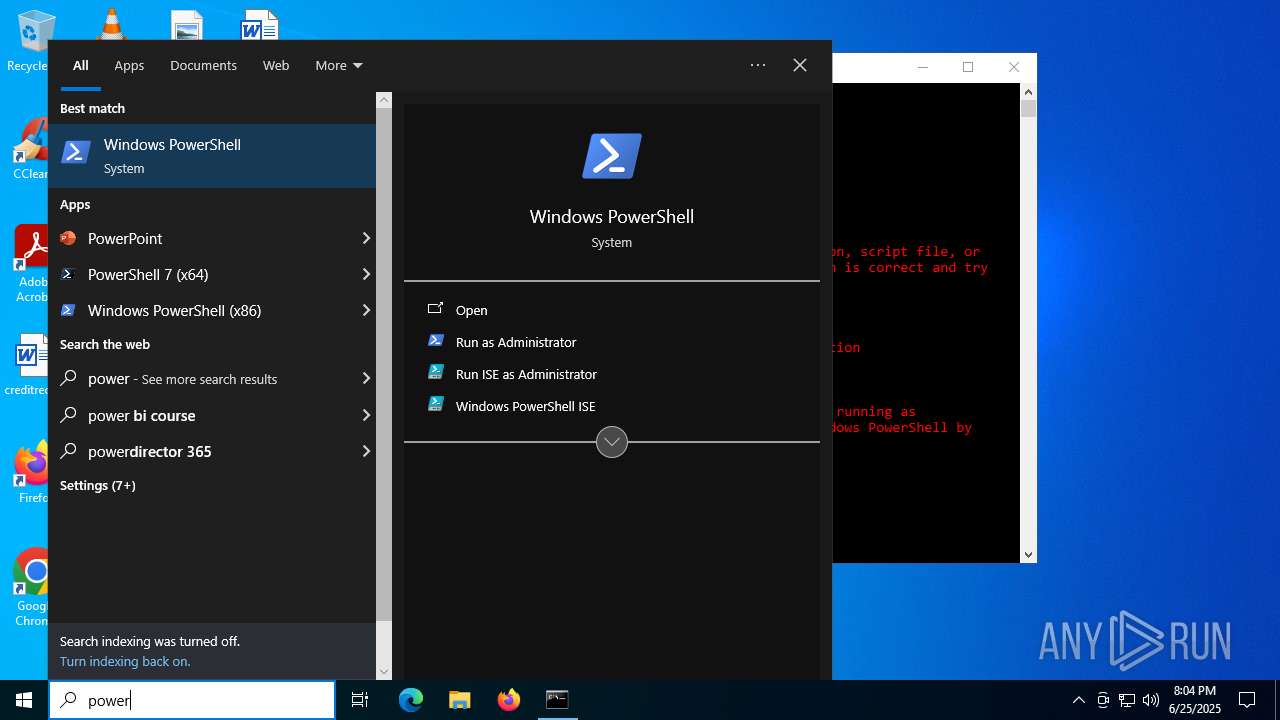
Task: Launch Firefox from taskbar
Action: [x=509, y=700]
